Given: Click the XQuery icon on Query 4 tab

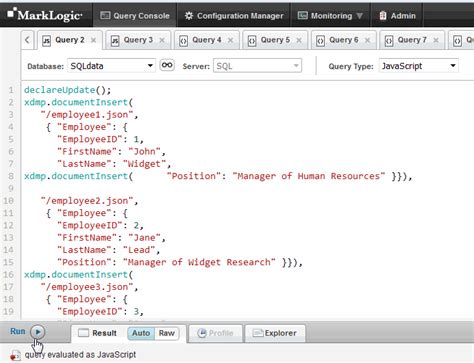Looking at the screenshot, I should (x=183, y=41).
